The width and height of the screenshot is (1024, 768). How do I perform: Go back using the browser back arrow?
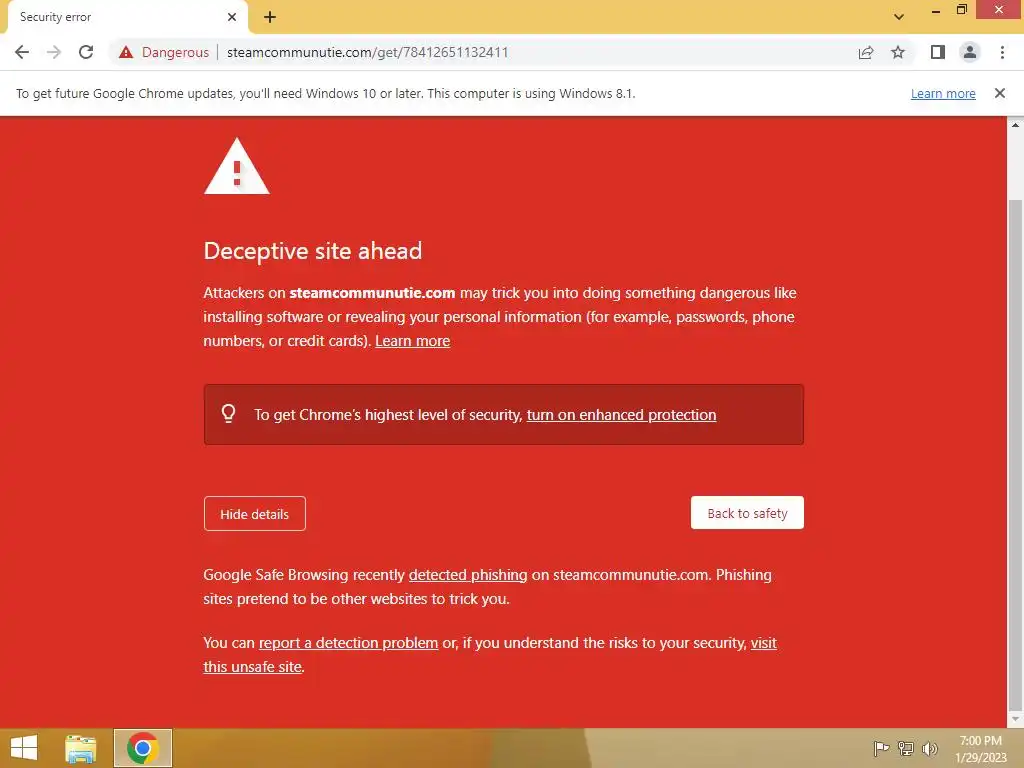[22, 52]
